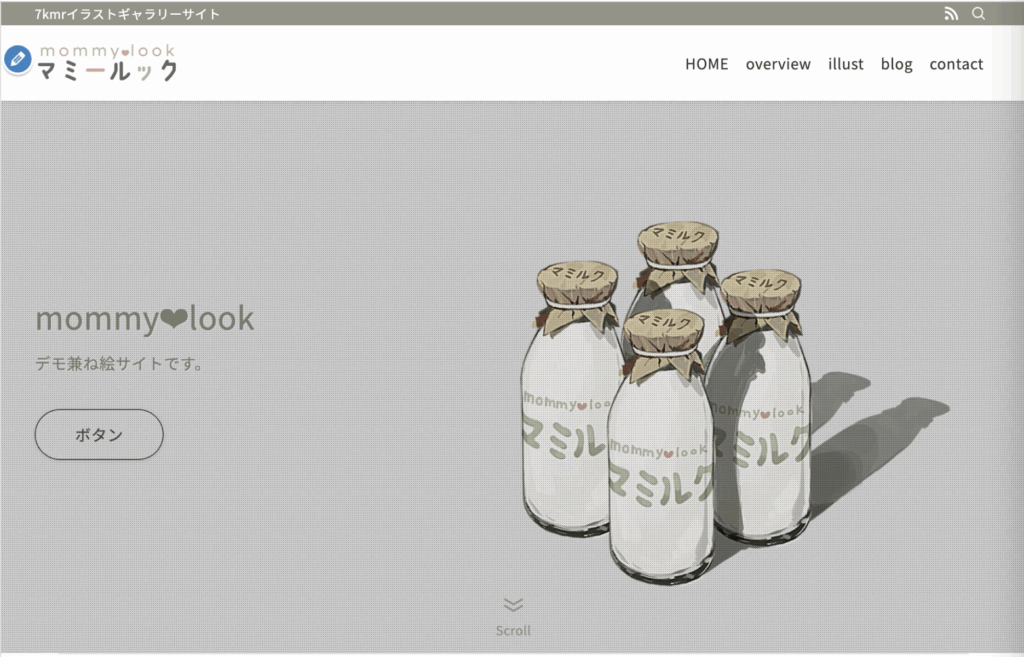Click the Scroll double-chevron down icon

513,605
